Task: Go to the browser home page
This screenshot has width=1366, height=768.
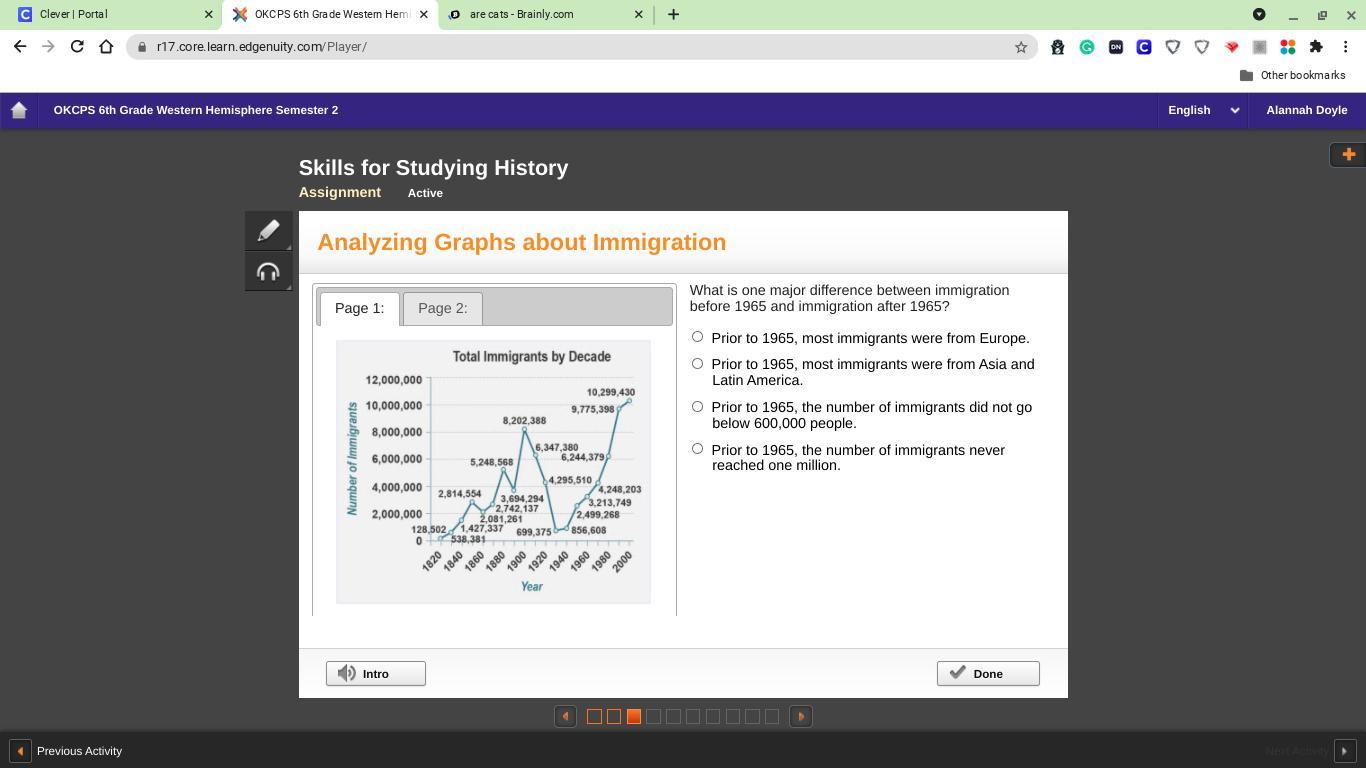Action: point(106,46)
